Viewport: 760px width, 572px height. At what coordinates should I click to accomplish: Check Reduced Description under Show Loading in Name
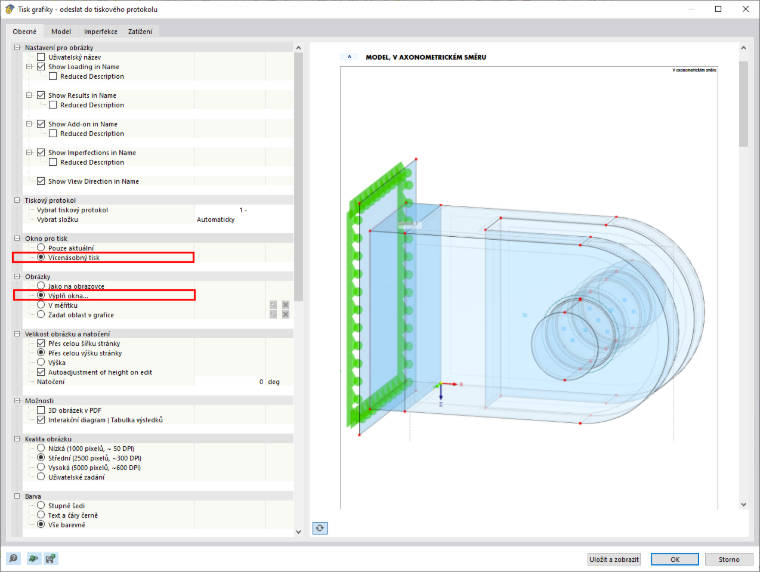(x=53, y=76)
